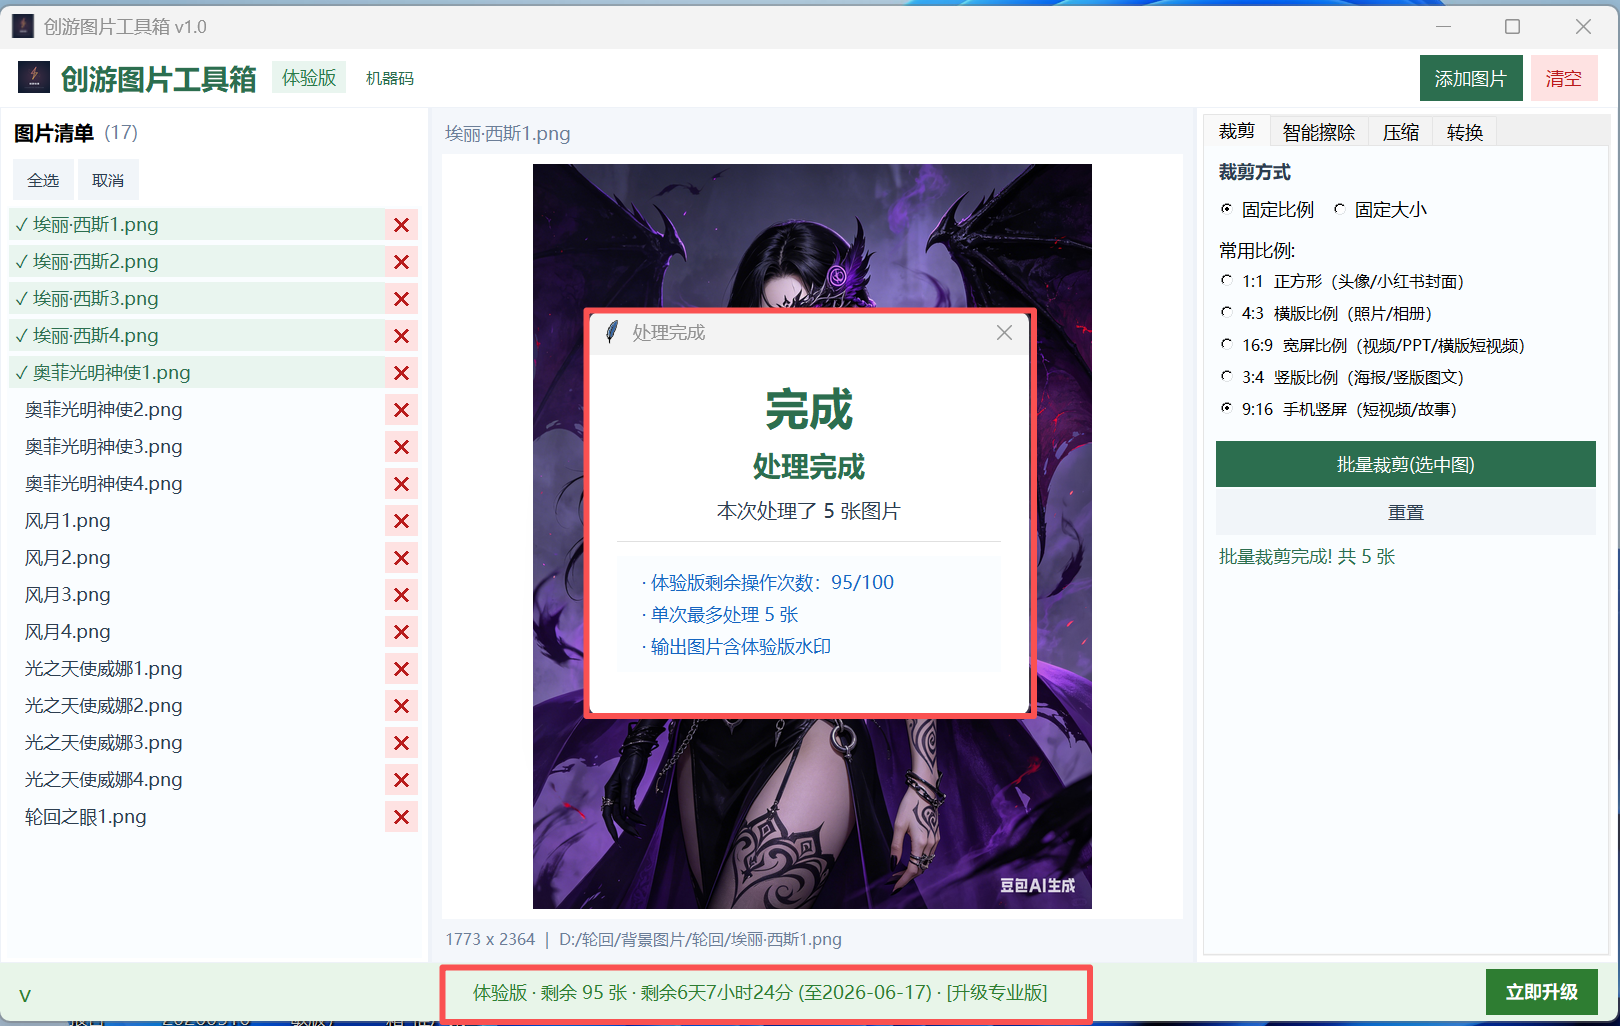Remove 埃丽·西斯3.png with its red X
This screenshot has height=1026, width=1620.
(401, 299)
